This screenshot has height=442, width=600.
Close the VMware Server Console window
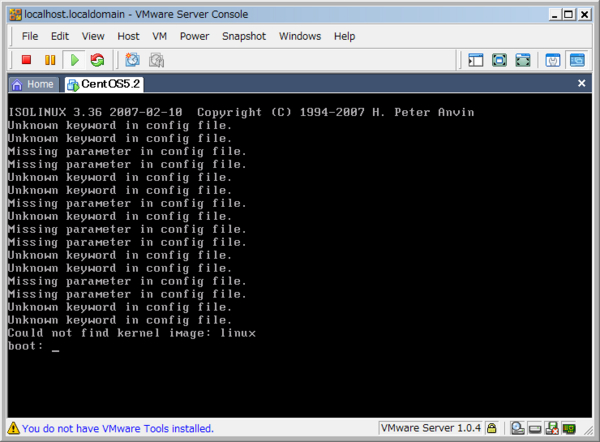tap(584, 15)
